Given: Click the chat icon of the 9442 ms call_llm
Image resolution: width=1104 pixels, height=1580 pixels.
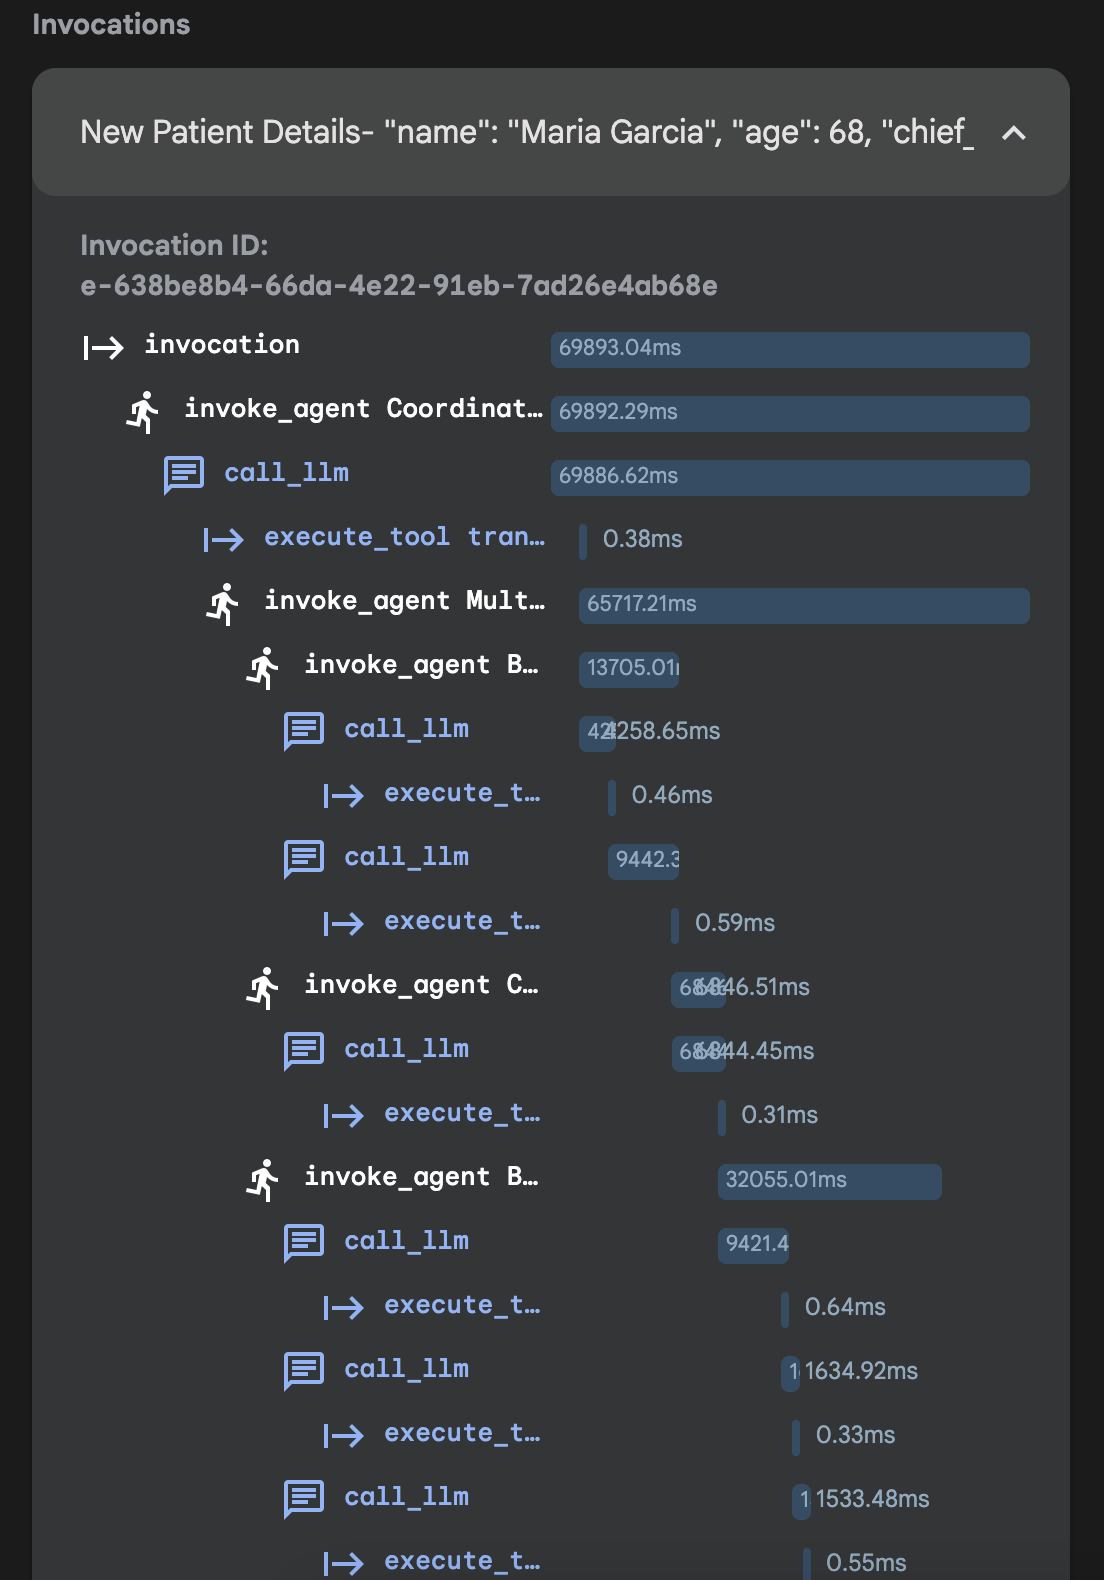Looking at the screenshot, I should 304,858.
